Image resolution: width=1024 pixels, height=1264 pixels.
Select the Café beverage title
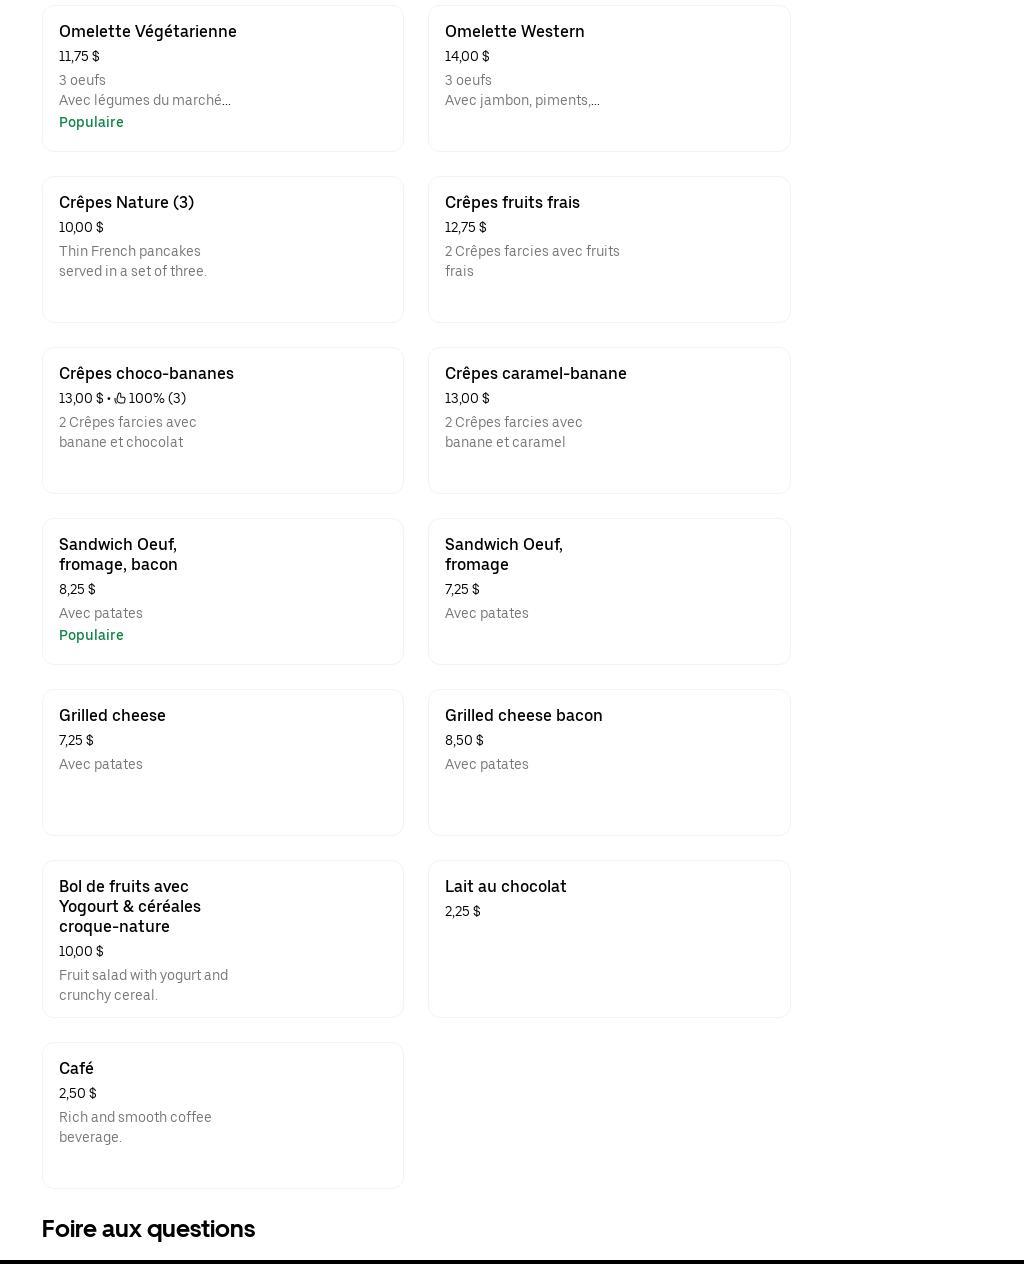(76, 1069)
